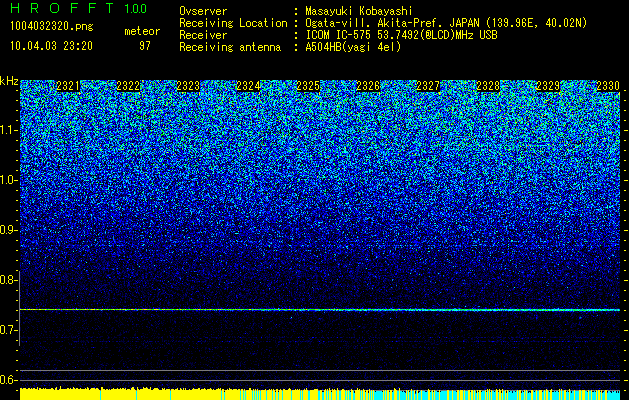The width and height of the screenshot is (629, 400).
Task: Click the kHz axis unit label
Action: 9,81
